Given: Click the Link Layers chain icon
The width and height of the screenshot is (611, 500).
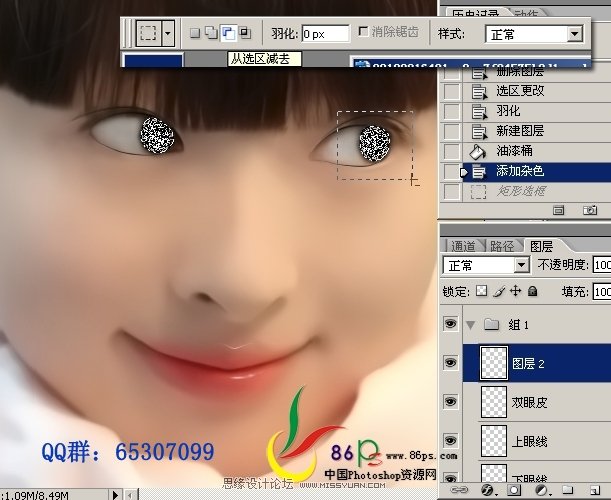Looking at the screenshot, I should [459, 490].
